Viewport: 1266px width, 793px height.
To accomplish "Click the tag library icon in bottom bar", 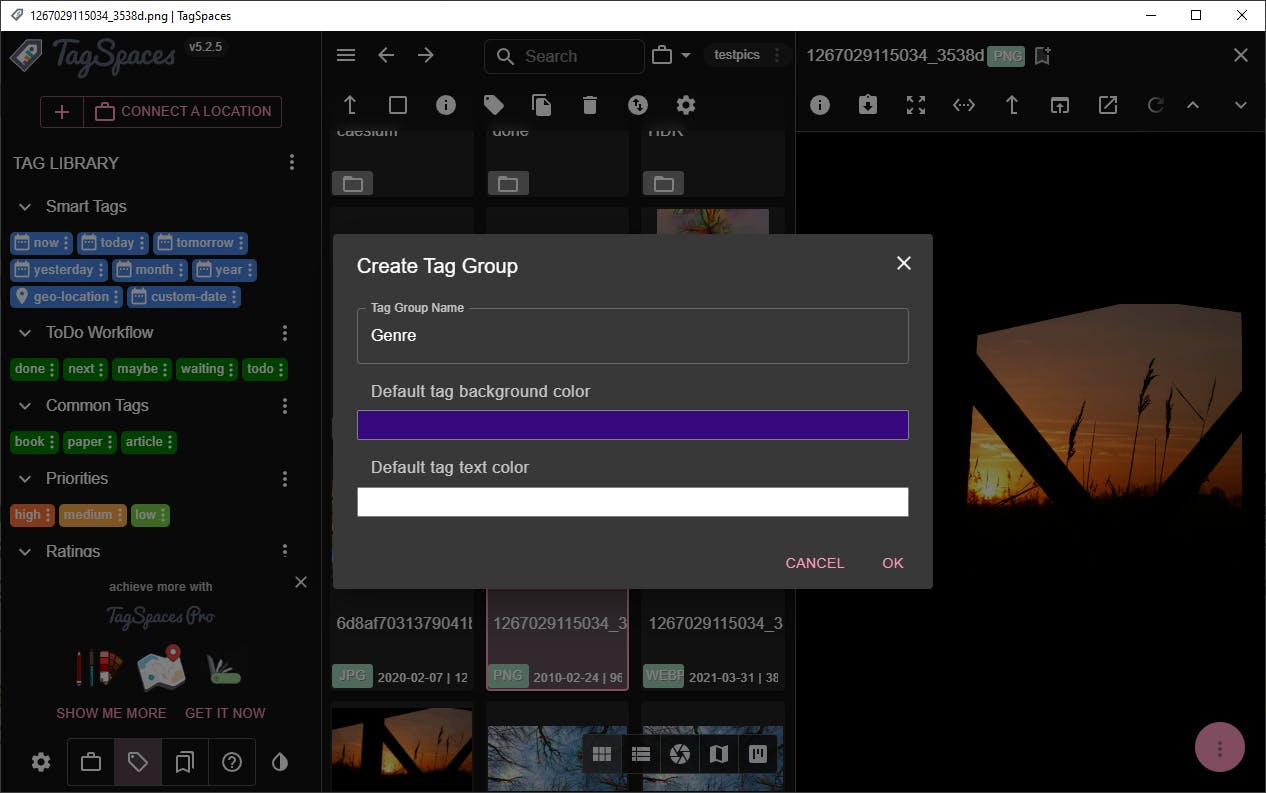I will coord(138,762).
